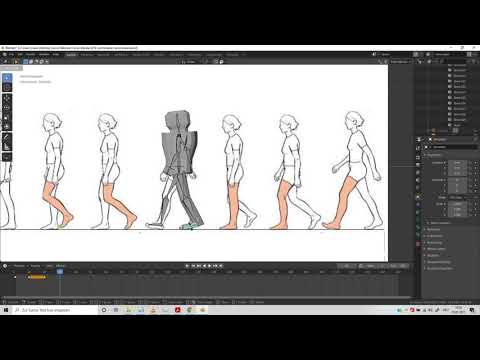This screenshot has height=360, width=480.
Task: Open the Render menu
Action: [30, 54]
